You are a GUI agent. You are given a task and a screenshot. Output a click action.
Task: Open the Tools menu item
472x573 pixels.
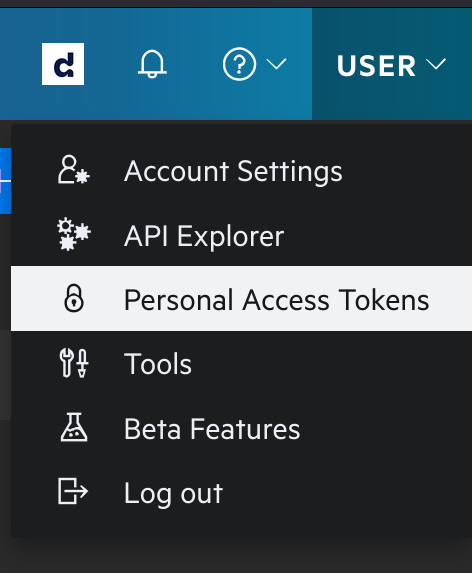(x=158, y=364)
